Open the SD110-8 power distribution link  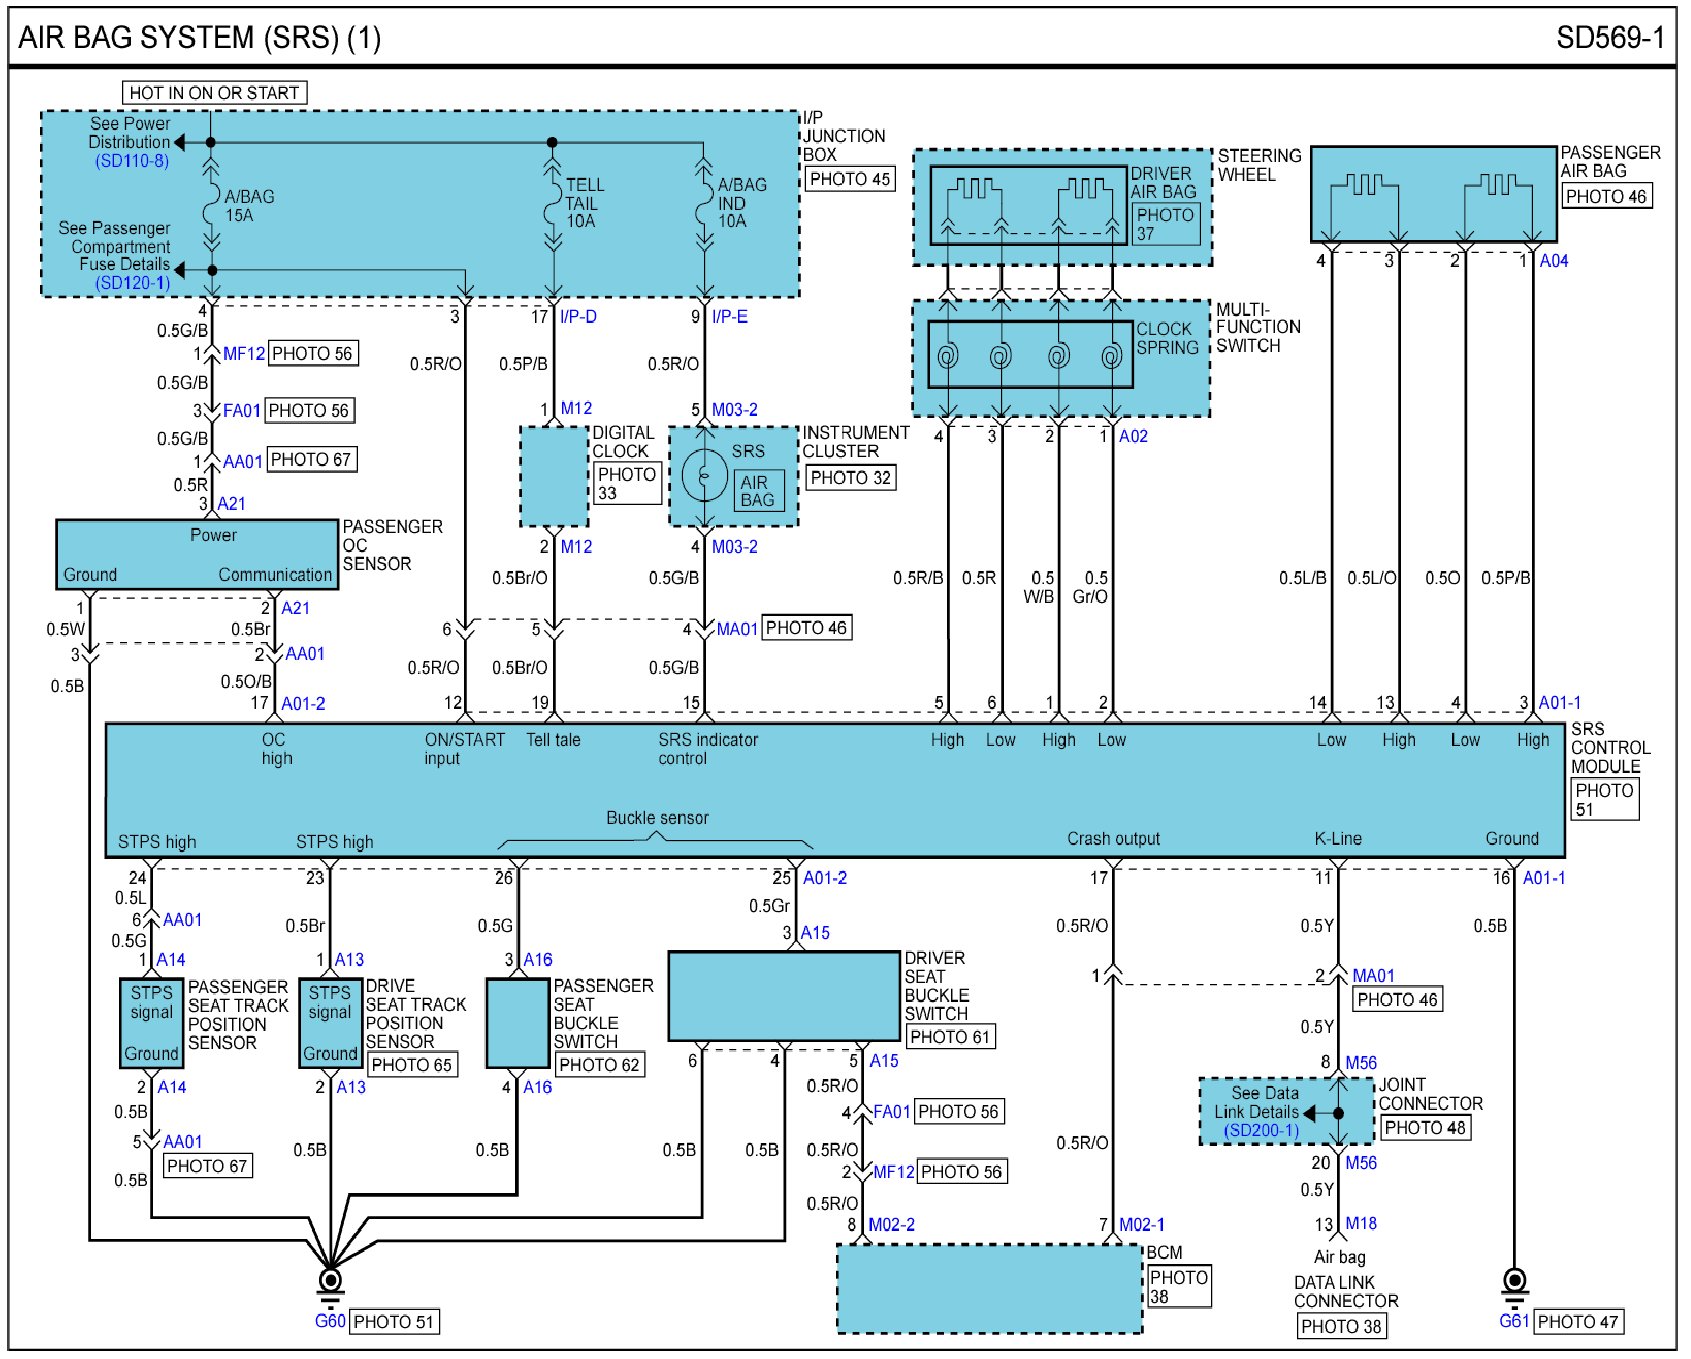click(x=131, y=161)
